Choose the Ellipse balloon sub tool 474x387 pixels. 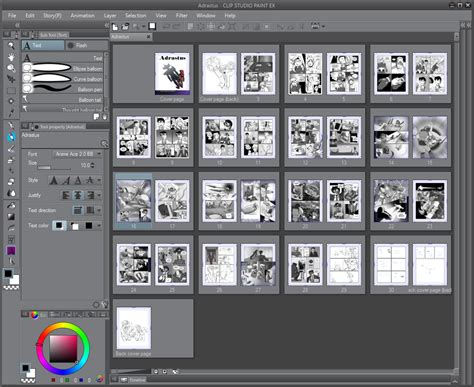click(x=63, y=68)
